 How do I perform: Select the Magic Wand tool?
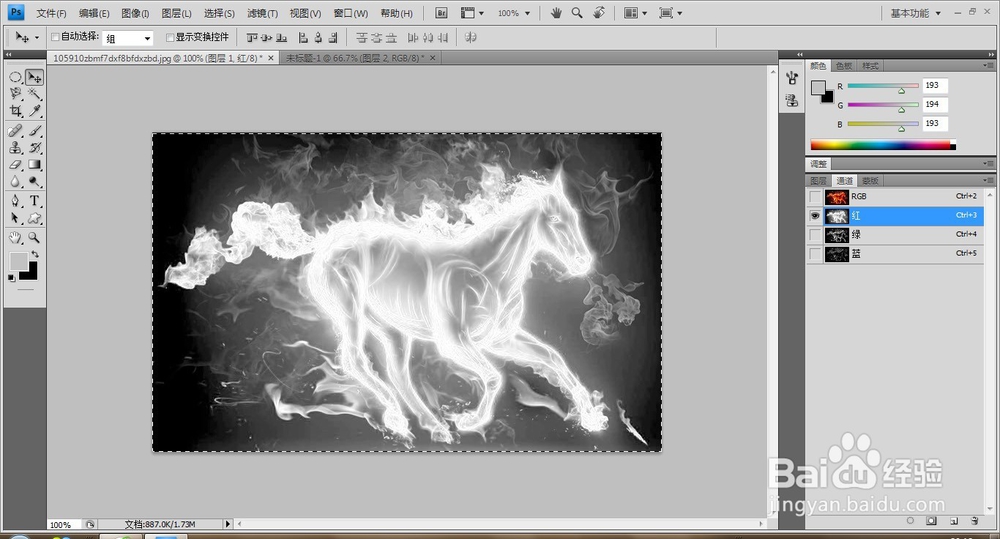(x=34, y=94)
